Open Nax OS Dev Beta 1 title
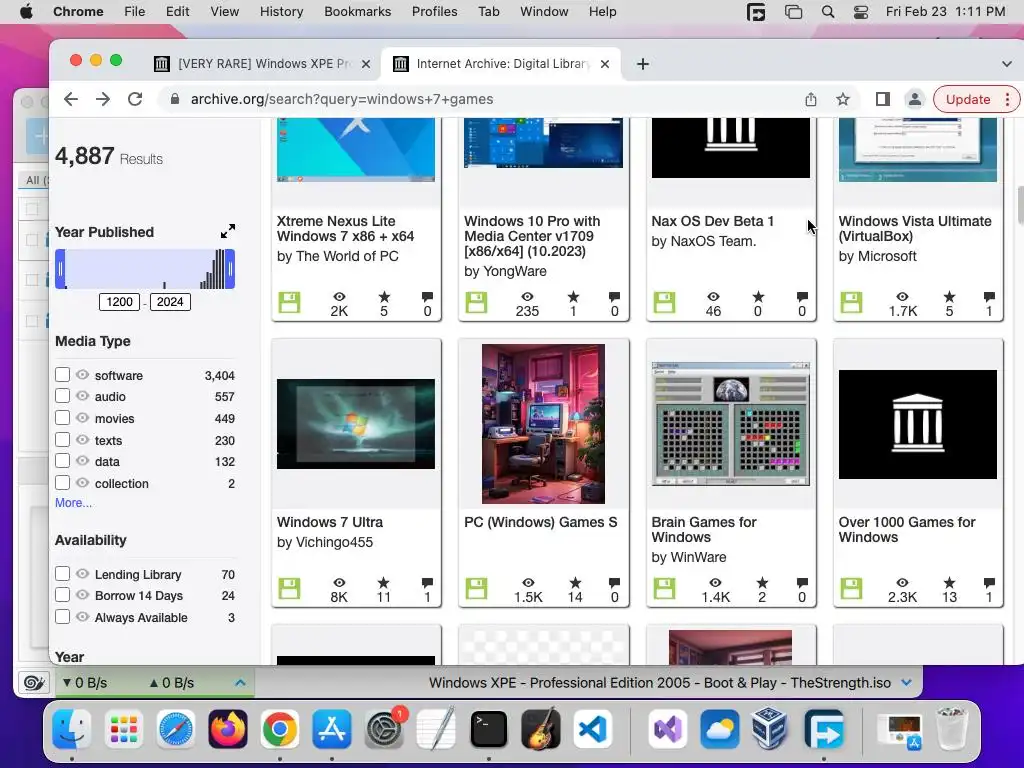This screenshot has width=1024, height=768. (712, 221)
